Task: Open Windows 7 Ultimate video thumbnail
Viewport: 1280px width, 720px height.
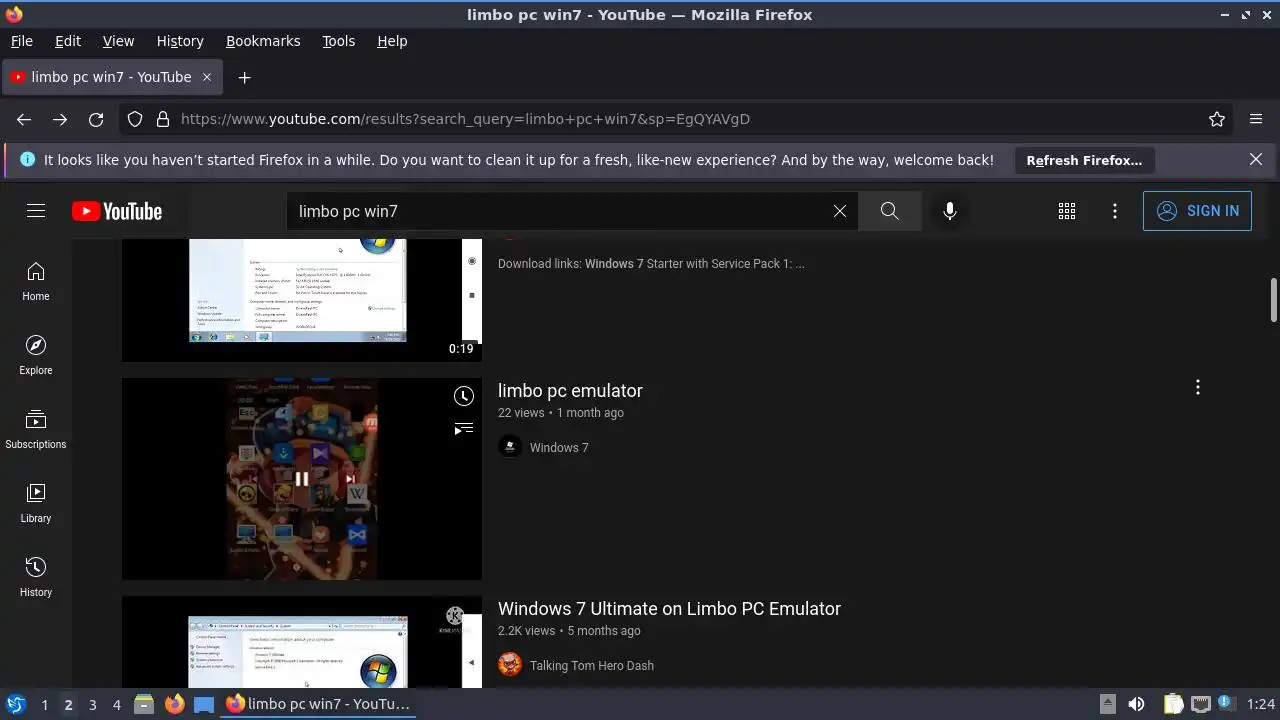Action: (x=302, y=642)
